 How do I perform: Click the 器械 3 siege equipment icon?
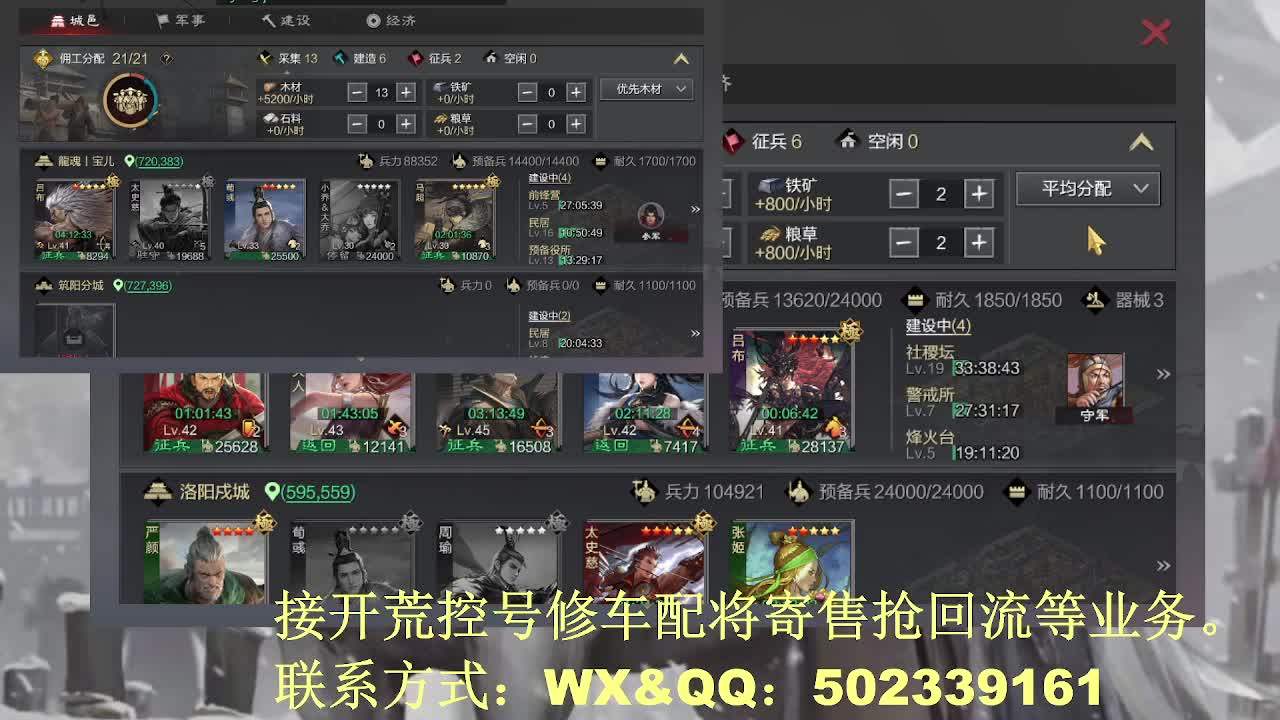point(1095,300)
